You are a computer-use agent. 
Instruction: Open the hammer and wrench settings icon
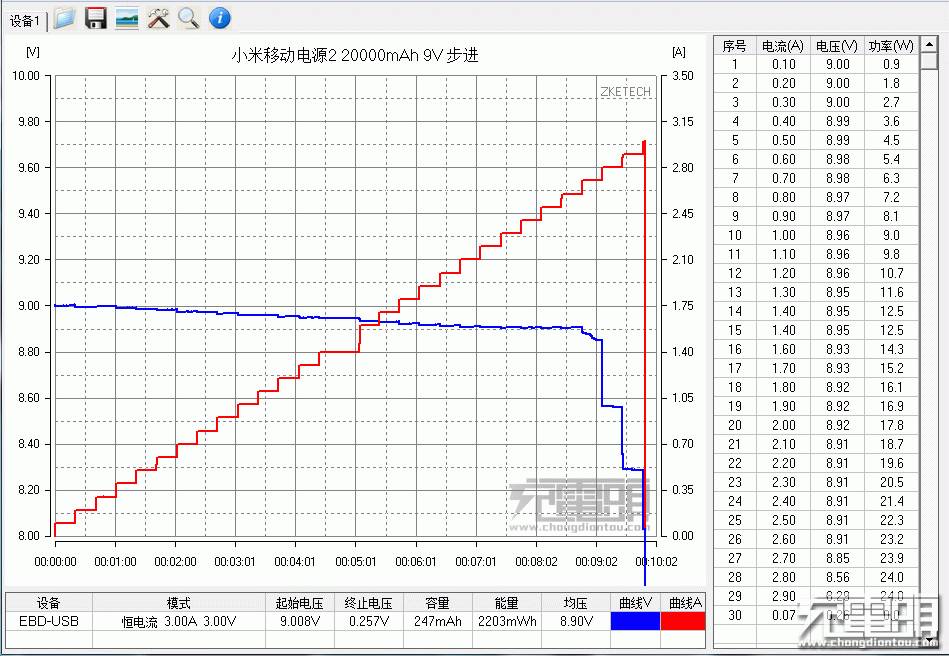159,18
